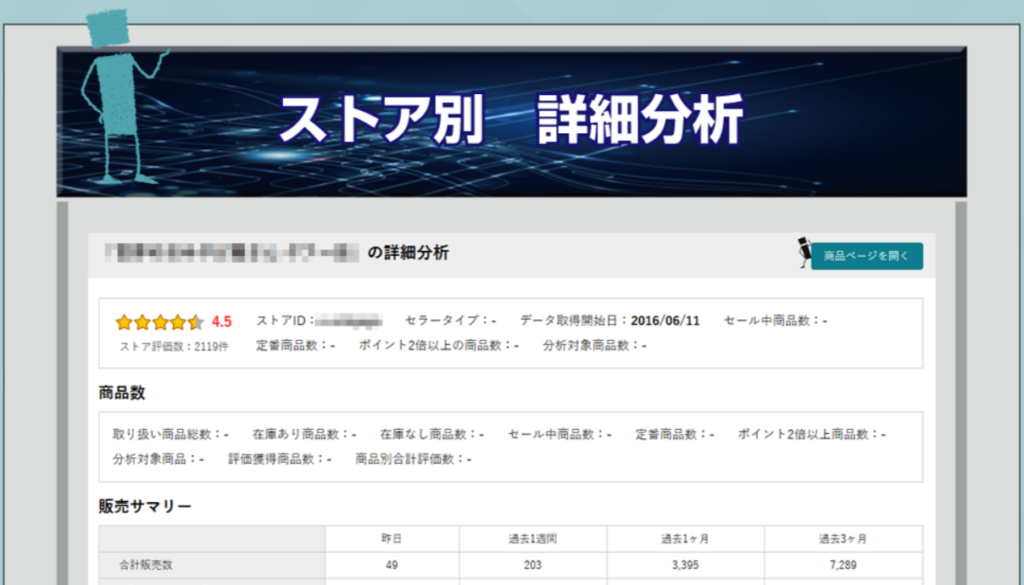Viewport: 1024px width, 585px height.
Task: Click the データ取得開始日 2016/06/11 value
Action: pos(665,321)
